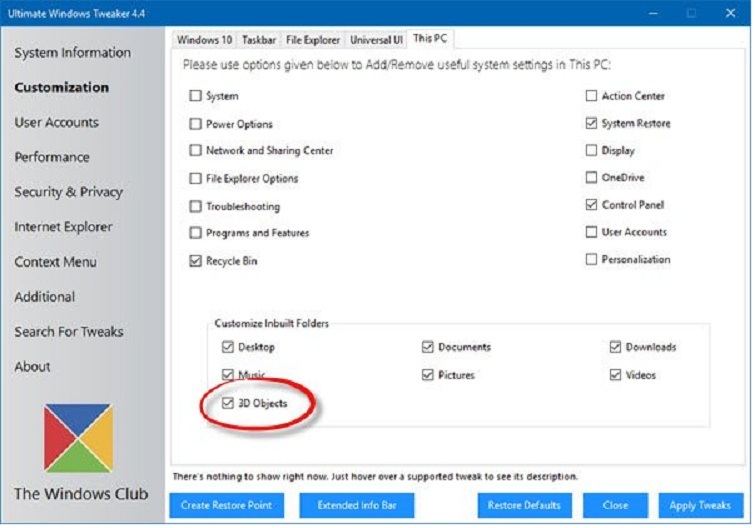The image size is (755, 528).
Task: Enable the Personalization checkbox
Action: 591,259
